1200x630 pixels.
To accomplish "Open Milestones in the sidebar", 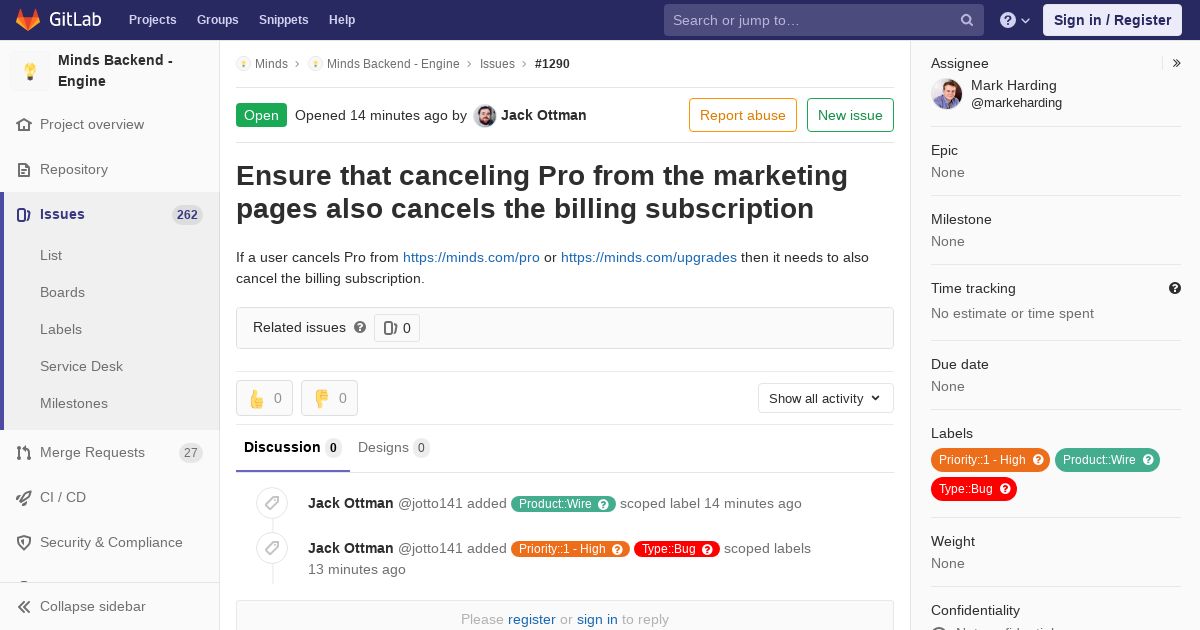I will [x=74, y=404].
